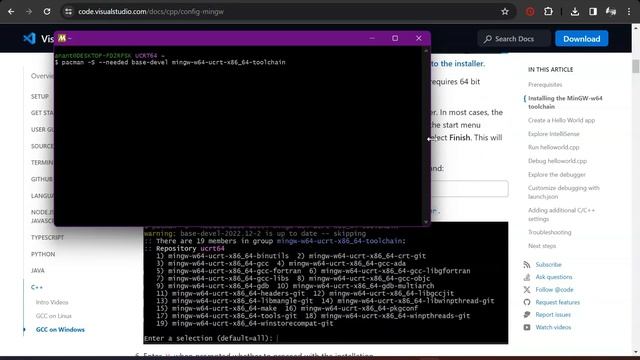This screenshot has height=360, width=640.
Task: Click the address bar URL
Action: [x=151, y=12]
